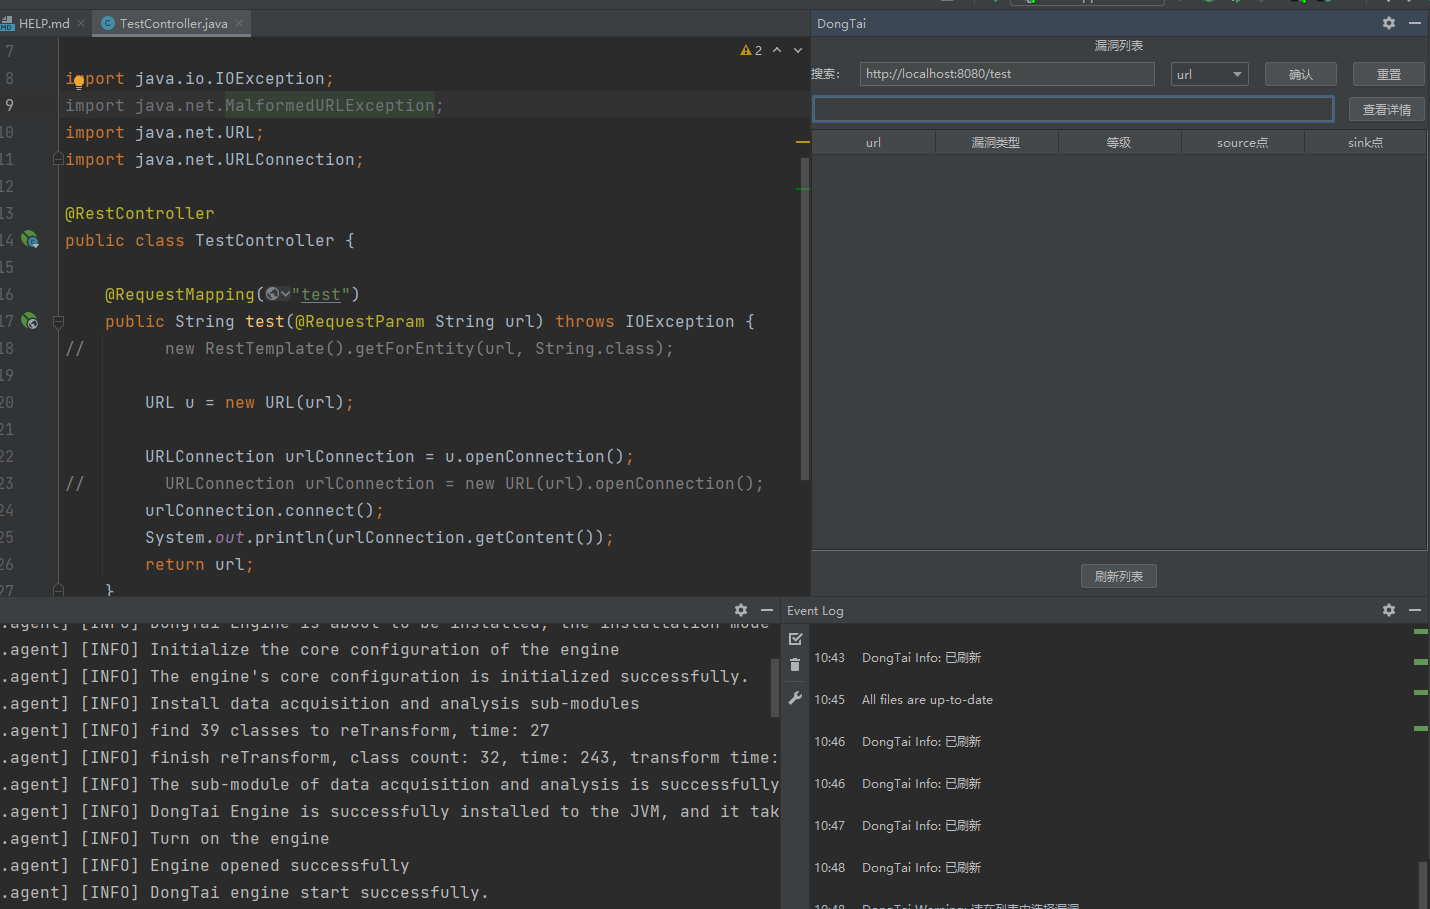Click the MalformedURLException import text

pos(329,105)
